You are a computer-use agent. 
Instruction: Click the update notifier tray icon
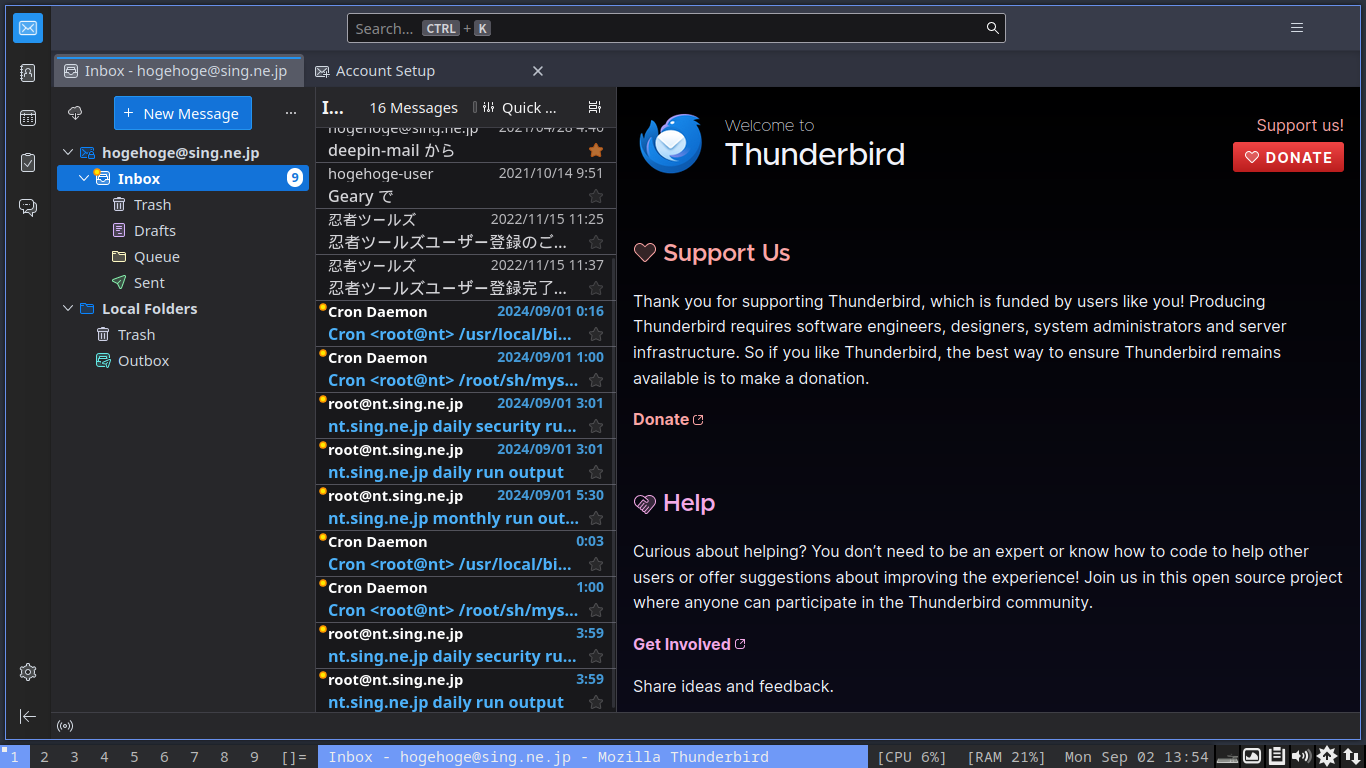coord(1327,756)
